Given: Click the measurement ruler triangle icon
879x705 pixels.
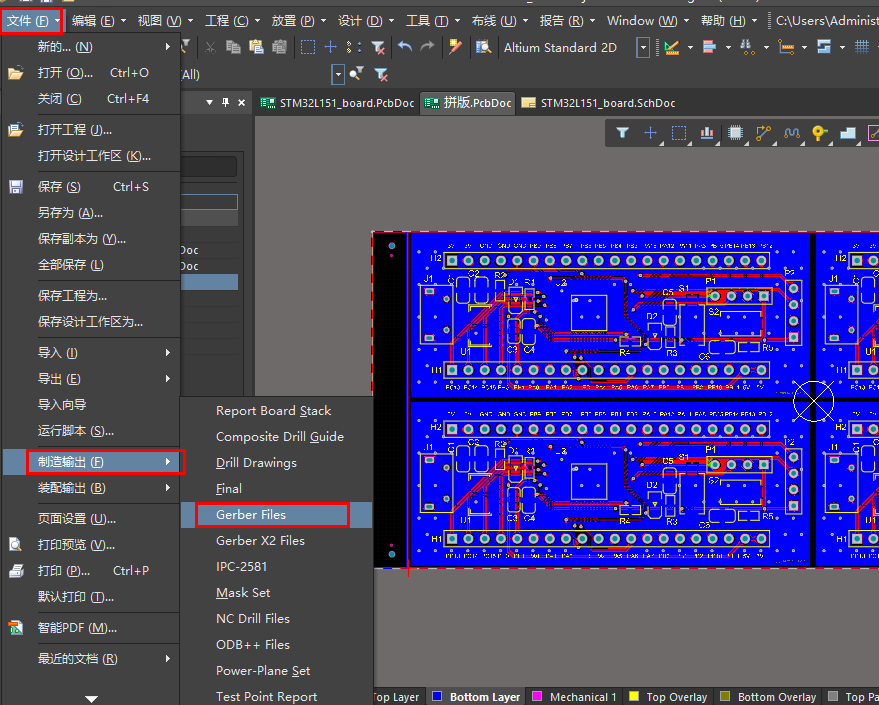Looking at the screenshot, I should (x=672, y=48).
